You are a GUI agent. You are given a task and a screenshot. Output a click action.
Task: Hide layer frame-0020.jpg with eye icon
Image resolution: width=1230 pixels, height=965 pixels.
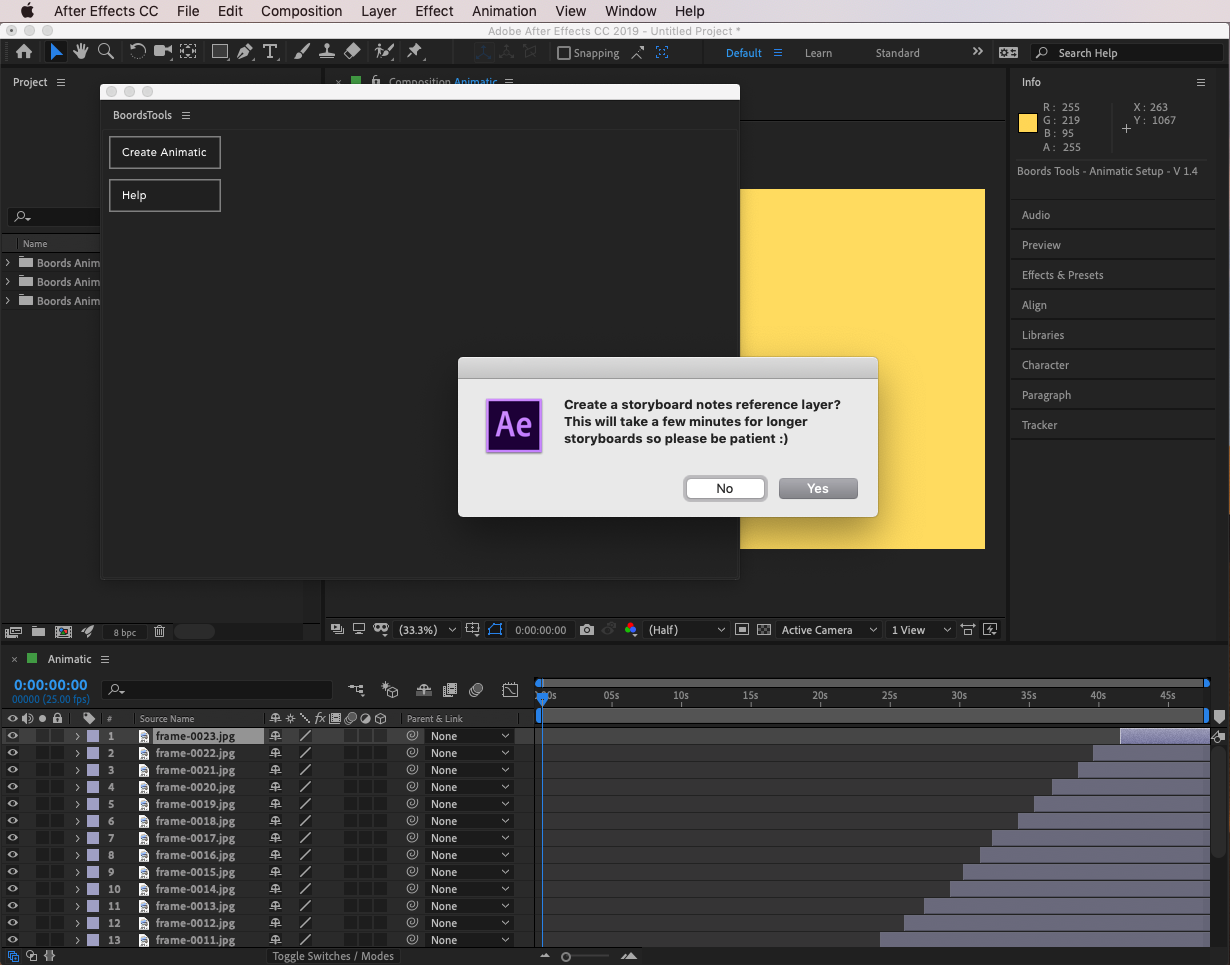tap(13, 787)
